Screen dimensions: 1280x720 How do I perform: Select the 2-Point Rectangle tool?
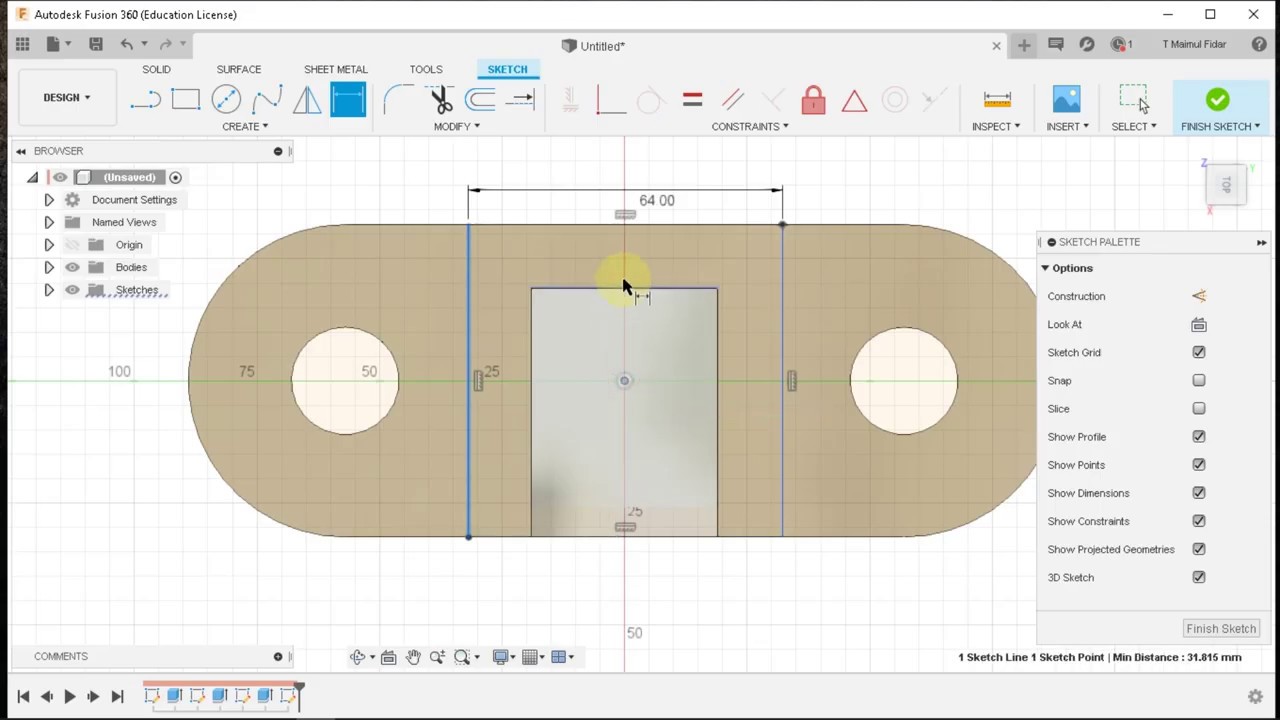[186, 99]
